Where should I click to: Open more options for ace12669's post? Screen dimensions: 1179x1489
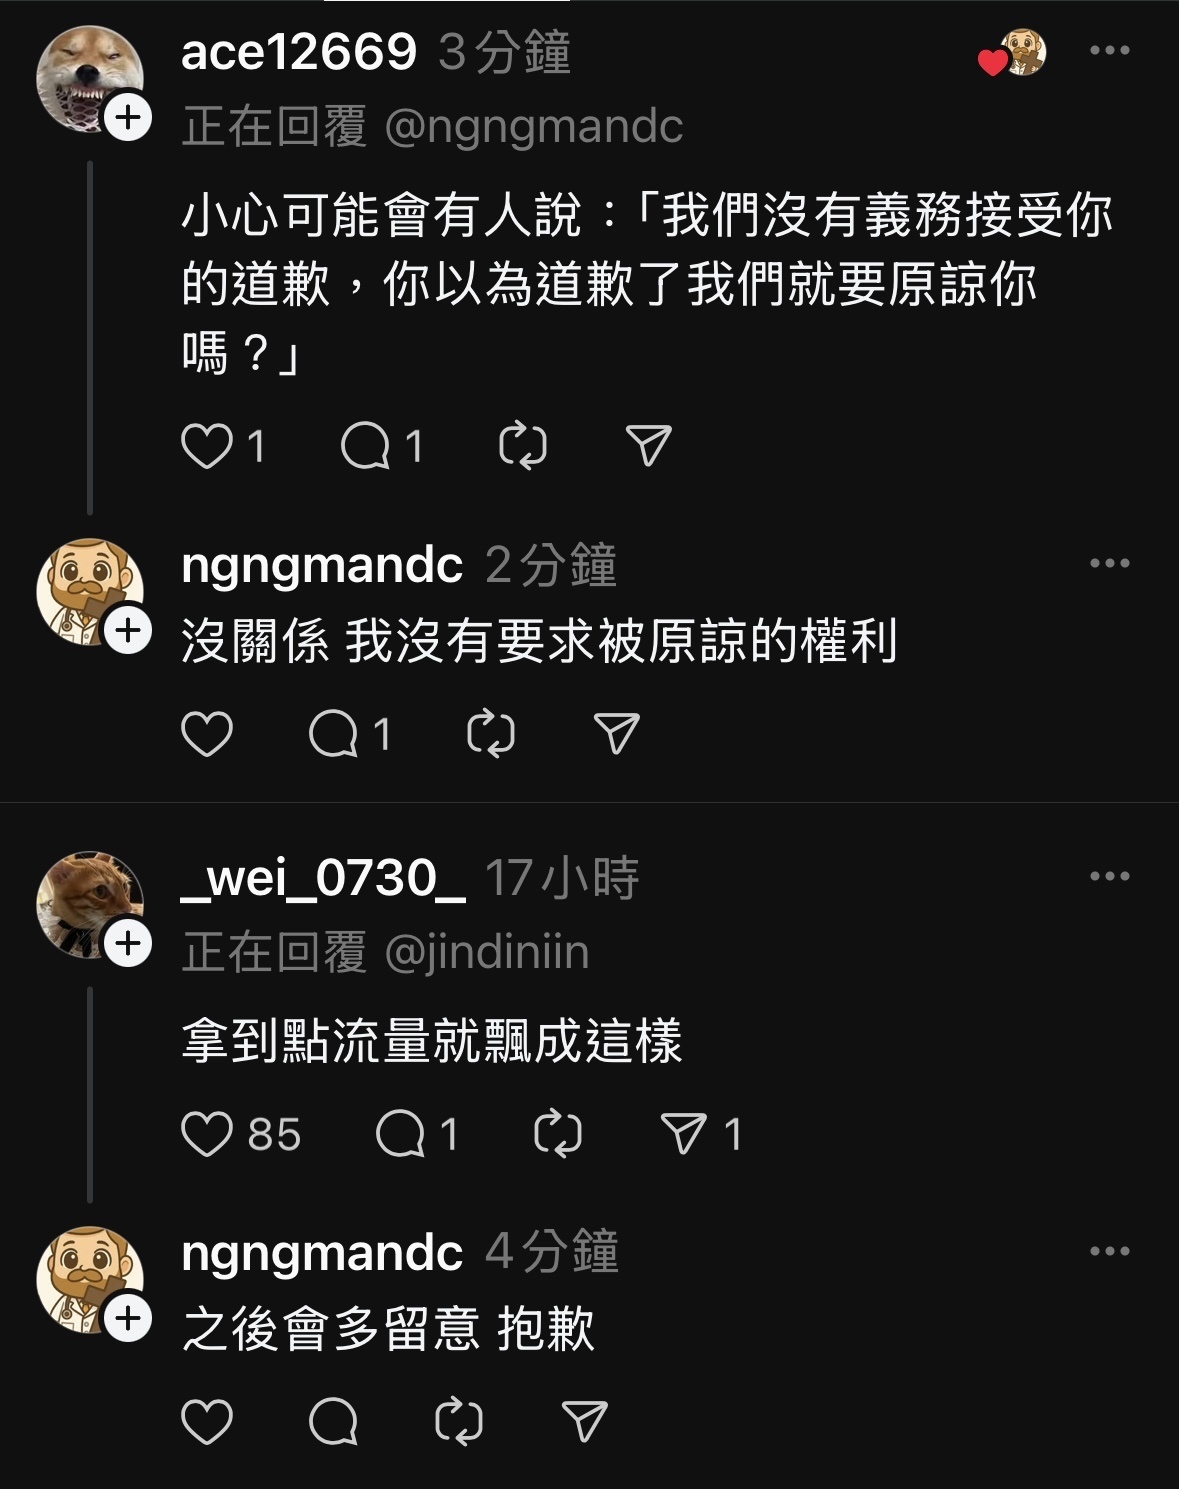point(1110,50)
